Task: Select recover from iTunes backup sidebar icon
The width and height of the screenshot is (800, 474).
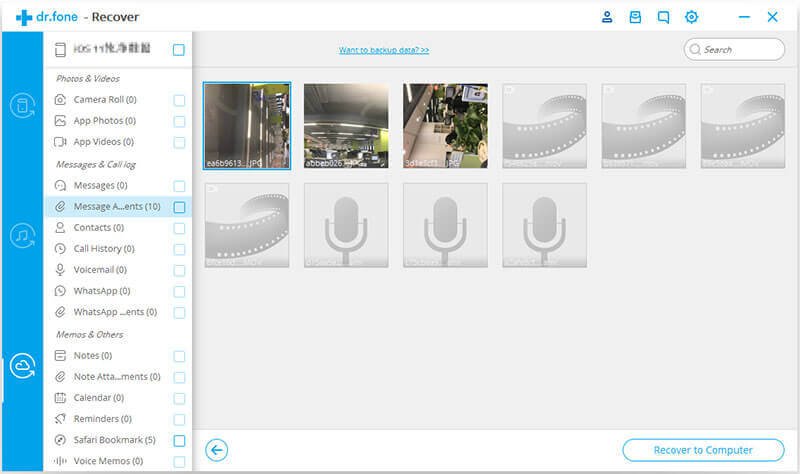Action: 22,236
